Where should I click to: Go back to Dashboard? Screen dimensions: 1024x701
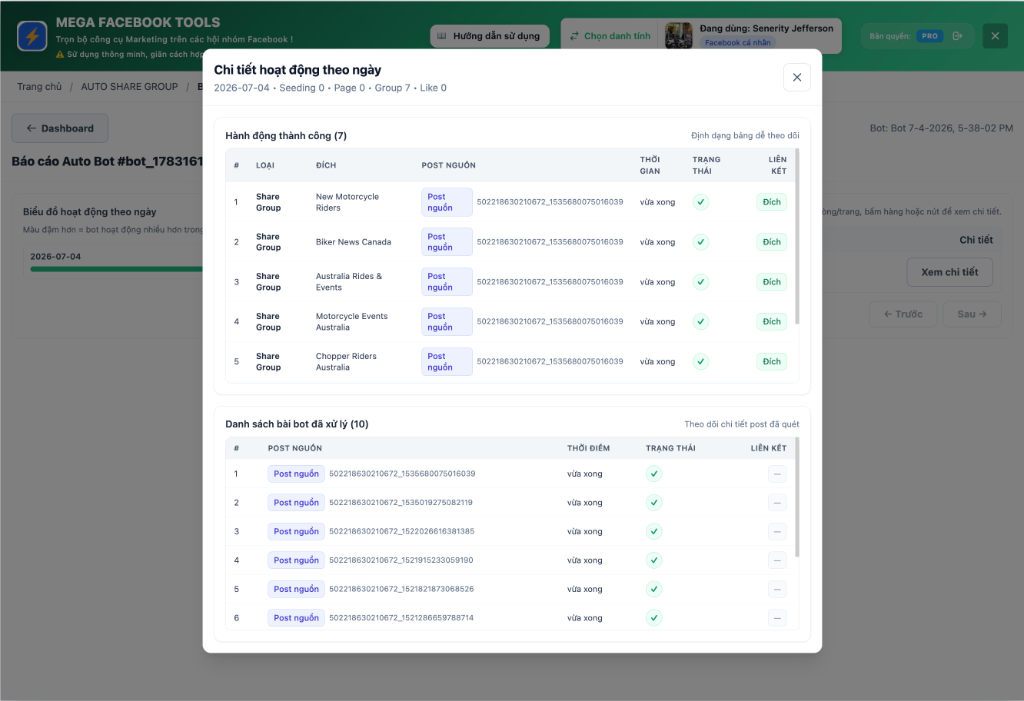(x=60, y=128)
